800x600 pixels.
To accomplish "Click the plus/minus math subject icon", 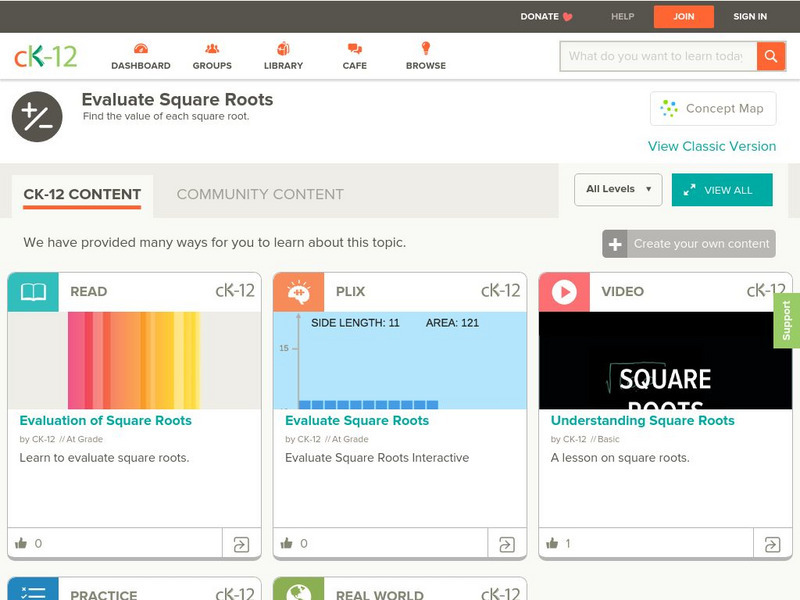I will pyautogui.click(x=37, y=117).
